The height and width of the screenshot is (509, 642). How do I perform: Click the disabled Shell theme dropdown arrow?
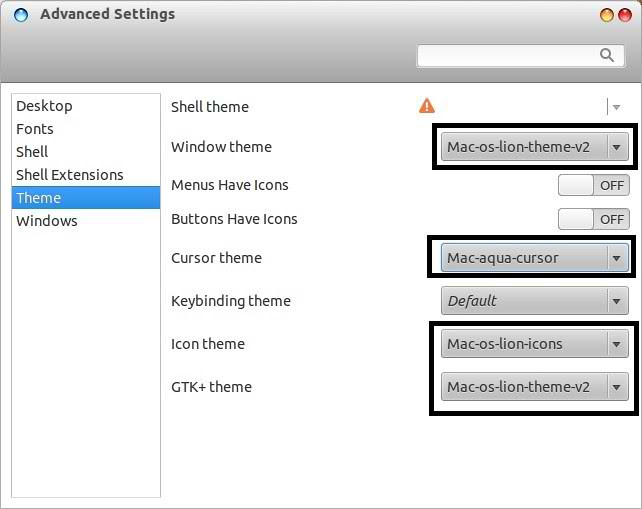pyautogui.click(x=616, y=107)
